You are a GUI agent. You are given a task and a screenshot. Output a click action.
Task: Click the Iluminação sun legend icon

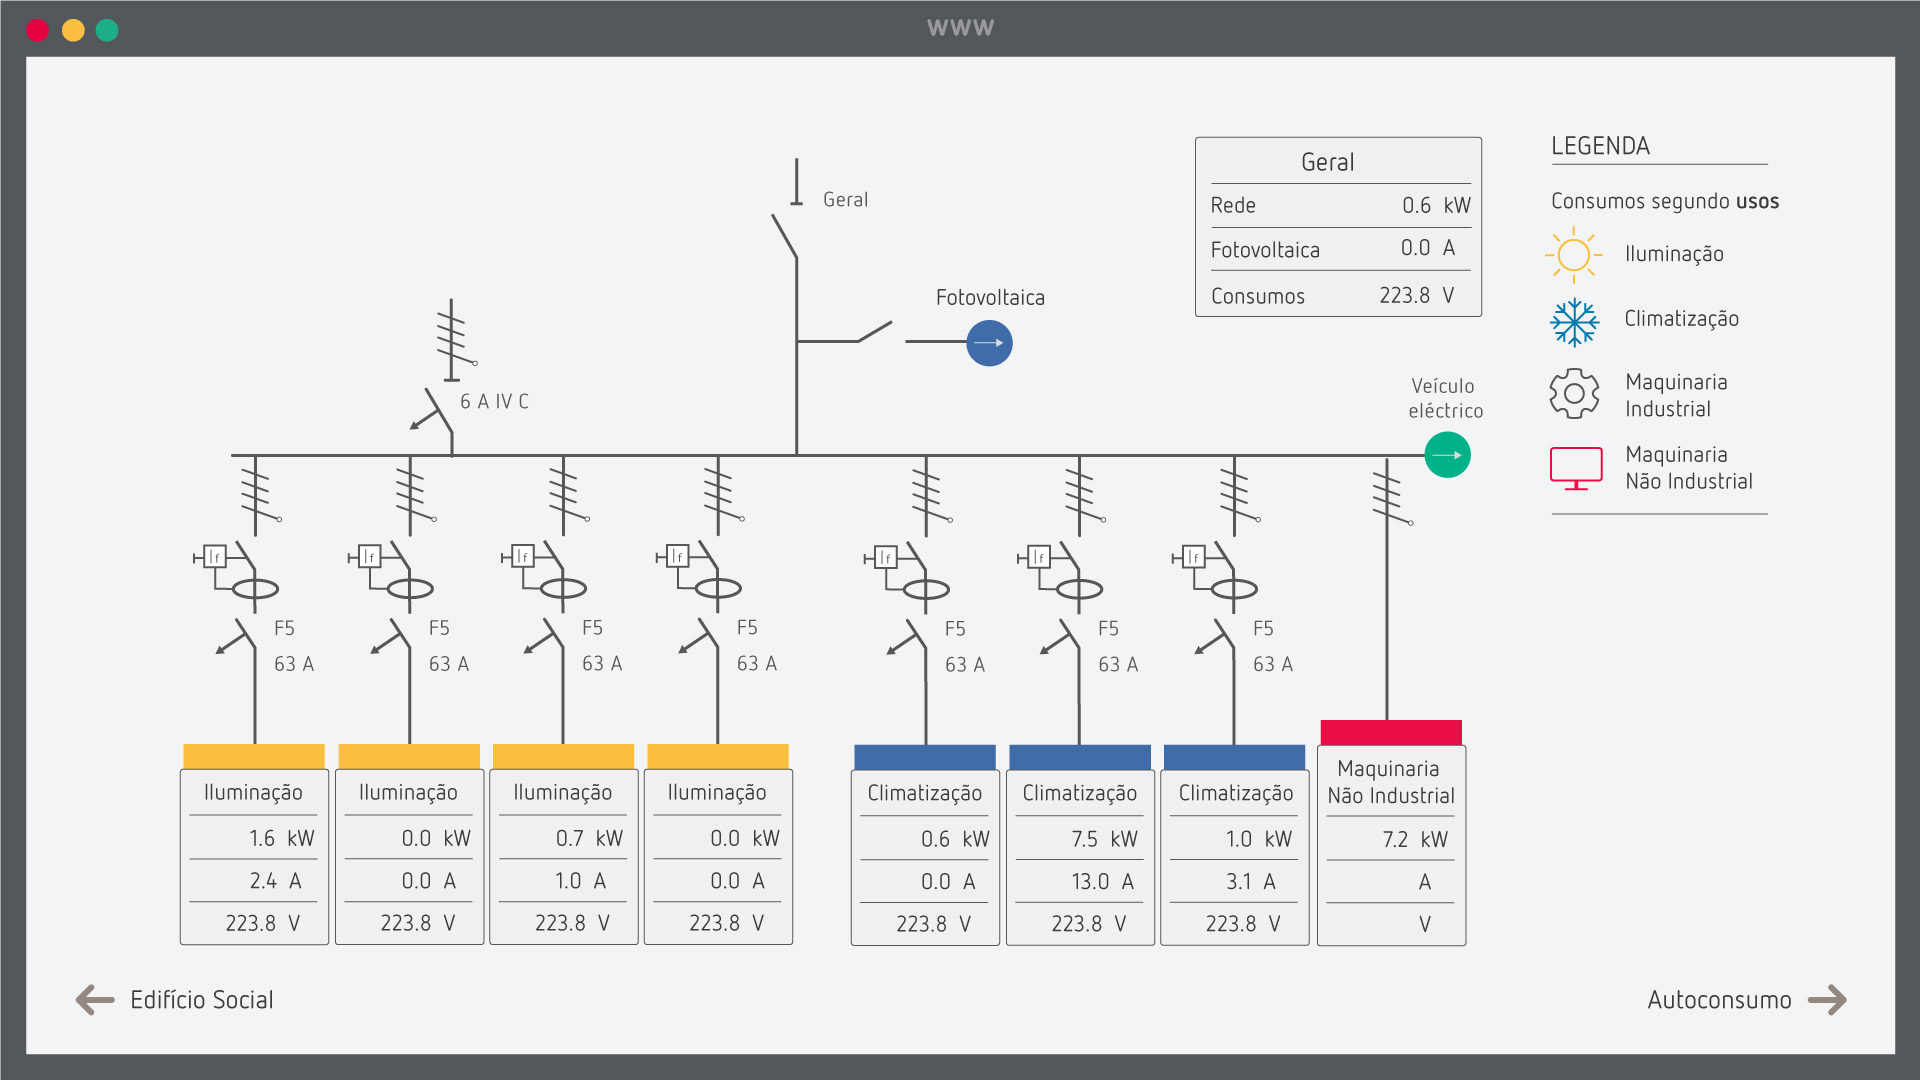click(1573, 254)
